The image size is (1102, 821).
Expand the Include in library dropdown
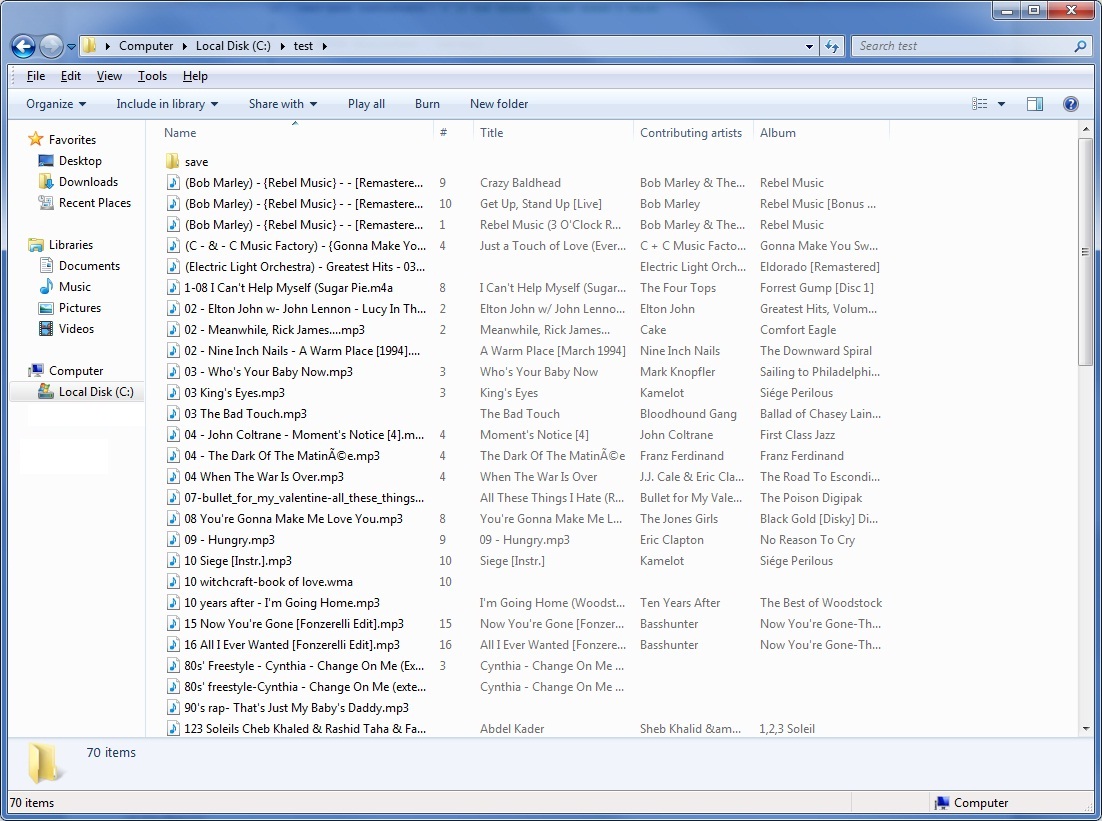tap(166, 103)
